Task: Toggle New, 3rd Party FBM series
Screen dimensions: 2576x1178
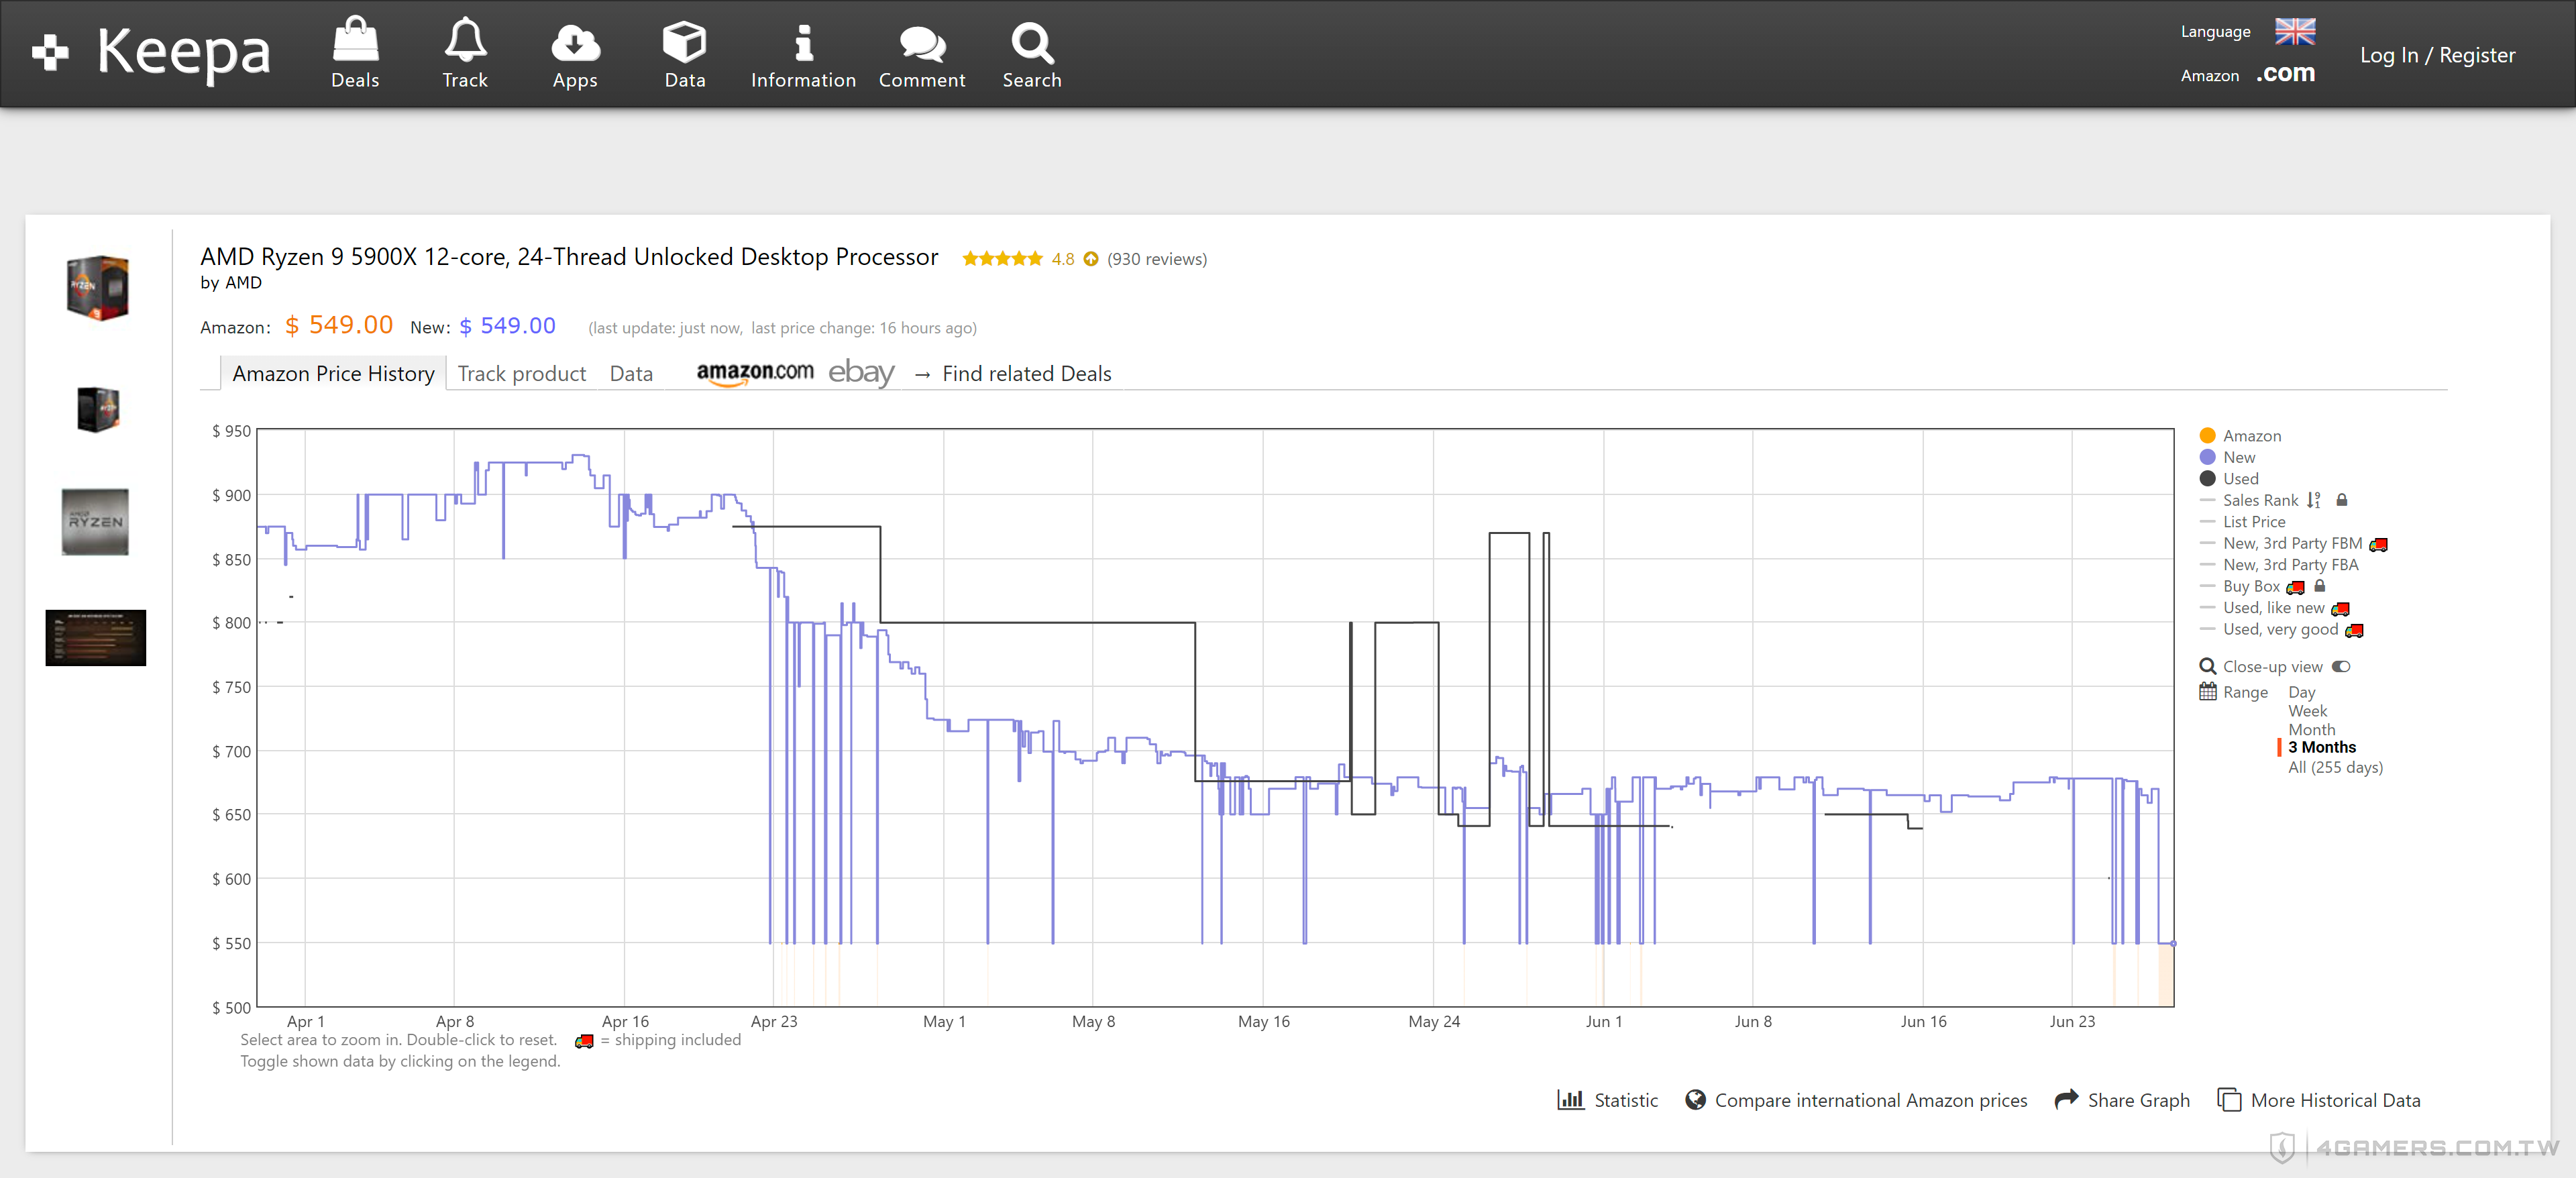Action: (x=2281, y=543)
